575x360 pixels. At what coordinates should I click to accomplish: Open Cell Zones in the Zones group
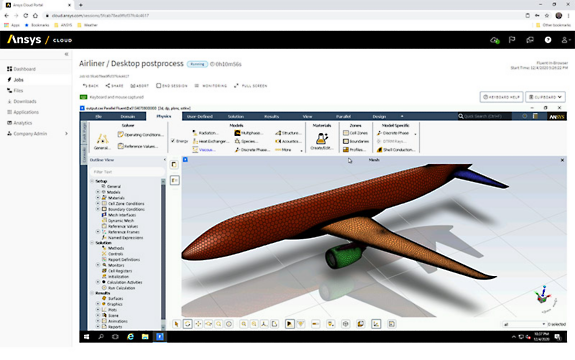tap(355, 133)
